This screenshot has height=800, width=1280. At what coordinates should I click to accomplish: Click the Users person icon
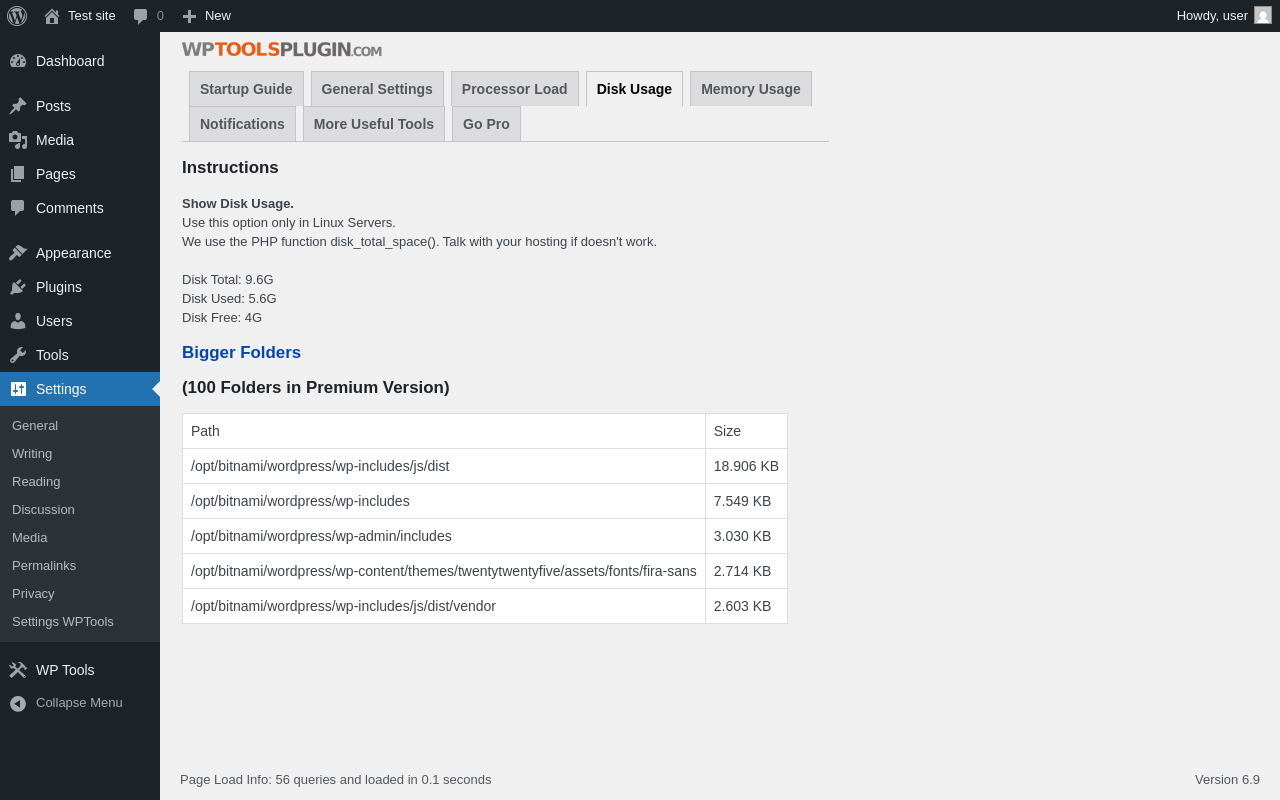18,321
